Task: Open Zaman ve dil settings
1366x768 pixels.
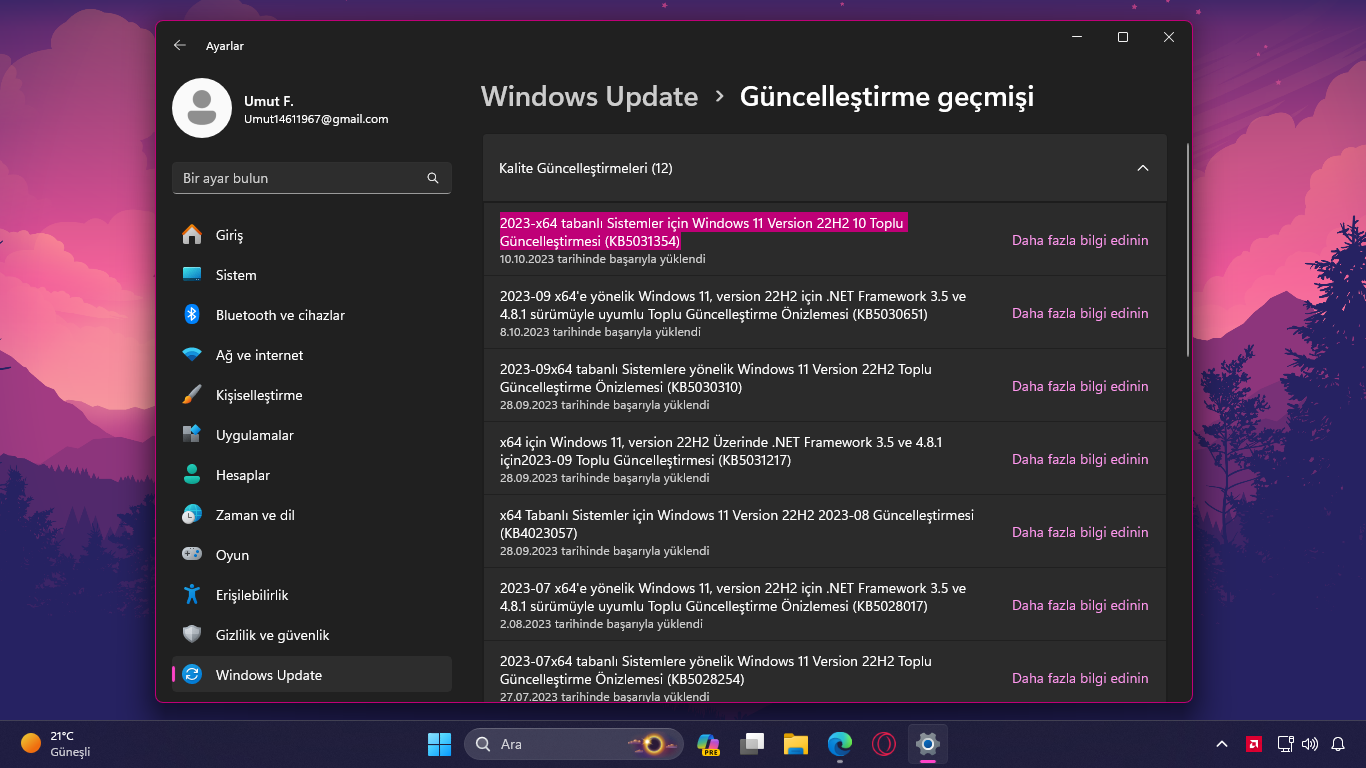Action: coord(312,515)
